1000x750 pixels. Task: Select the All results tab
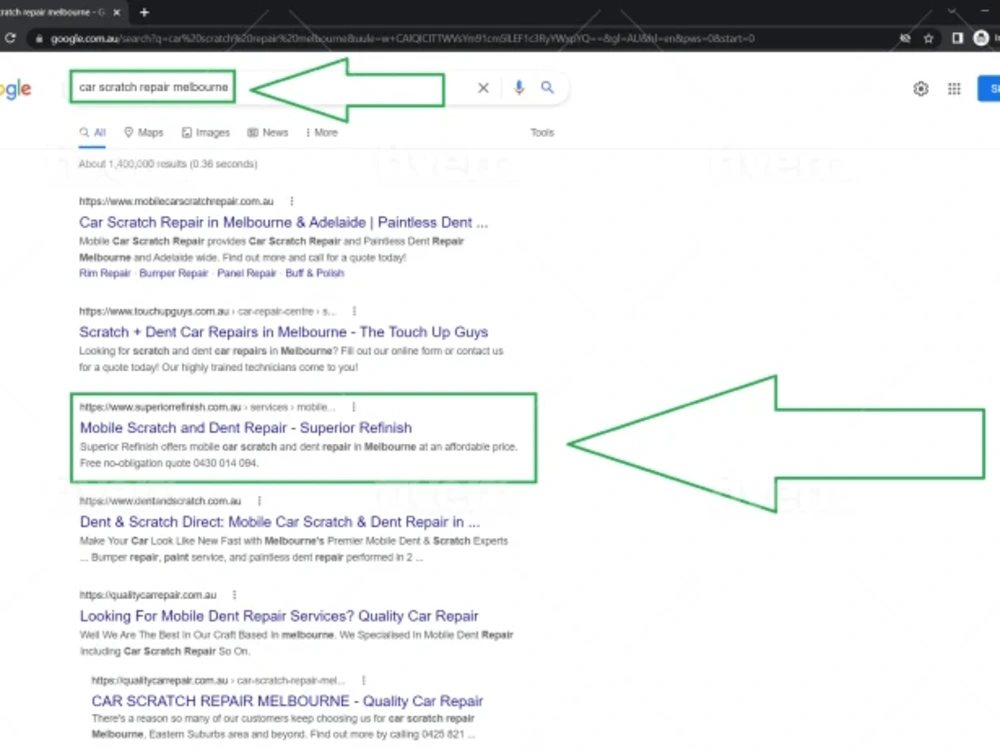pyautogui.click(x=92, y=133)
